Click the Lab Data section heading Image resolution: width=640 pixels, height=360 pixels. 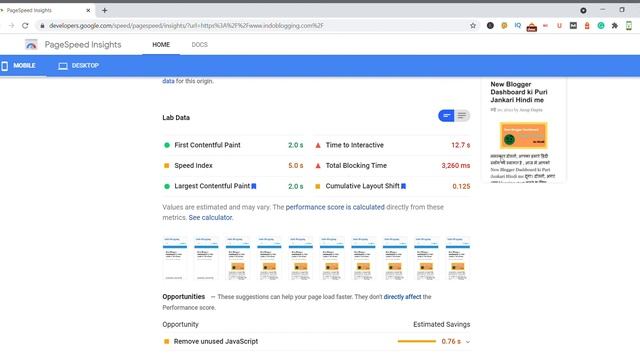click(x=176, y=118)
